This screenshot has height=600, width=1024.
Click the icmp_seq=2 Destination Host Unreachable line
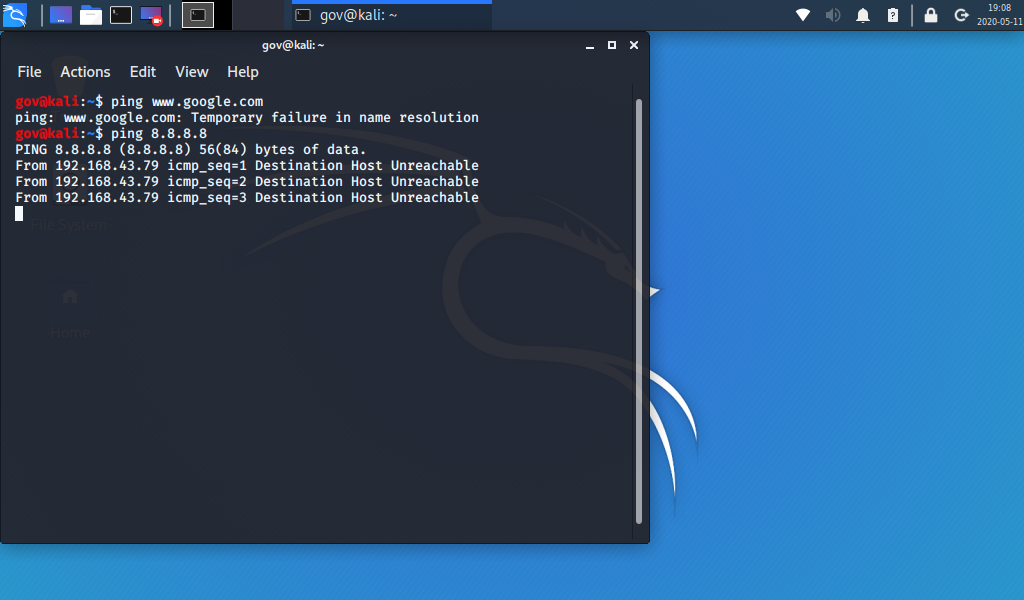point(247,182)
